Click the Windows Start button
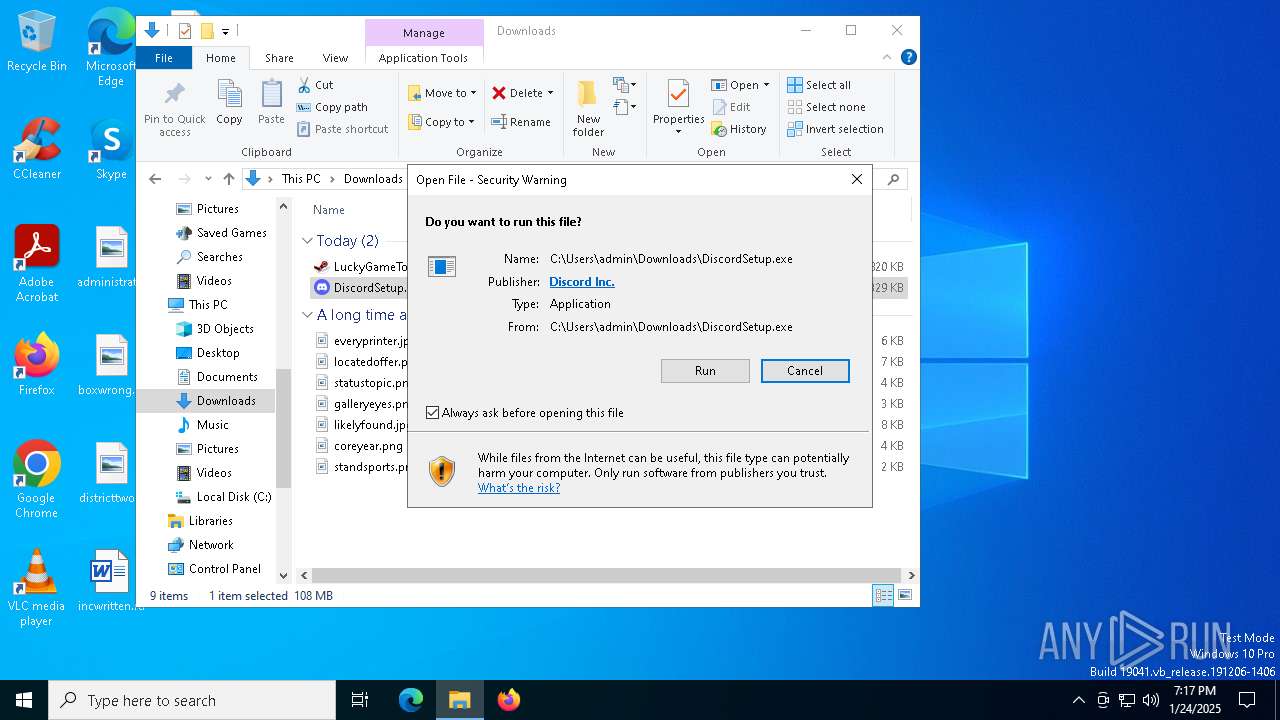 24,700
